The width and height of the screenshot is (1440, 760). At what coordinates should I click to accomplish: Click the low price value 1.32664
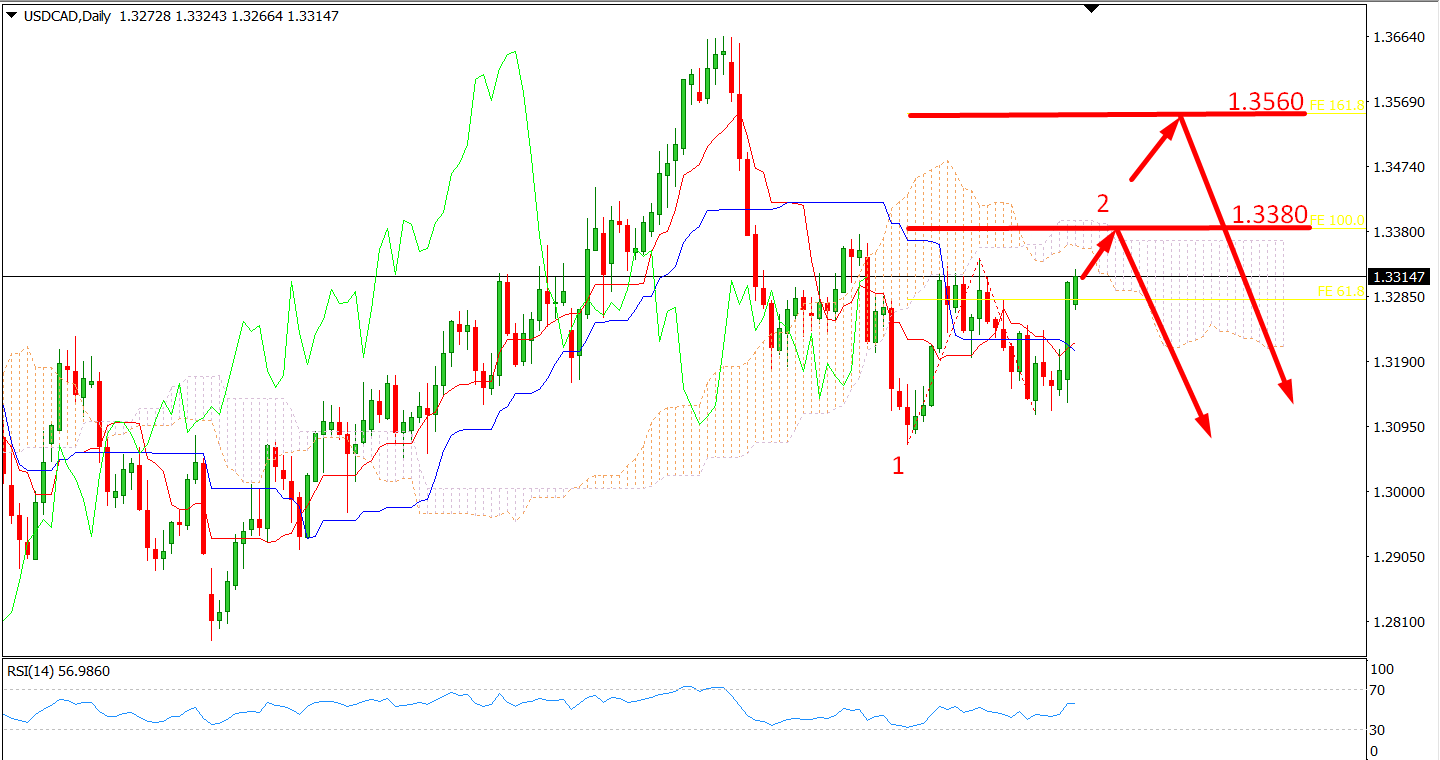point(256,16)
